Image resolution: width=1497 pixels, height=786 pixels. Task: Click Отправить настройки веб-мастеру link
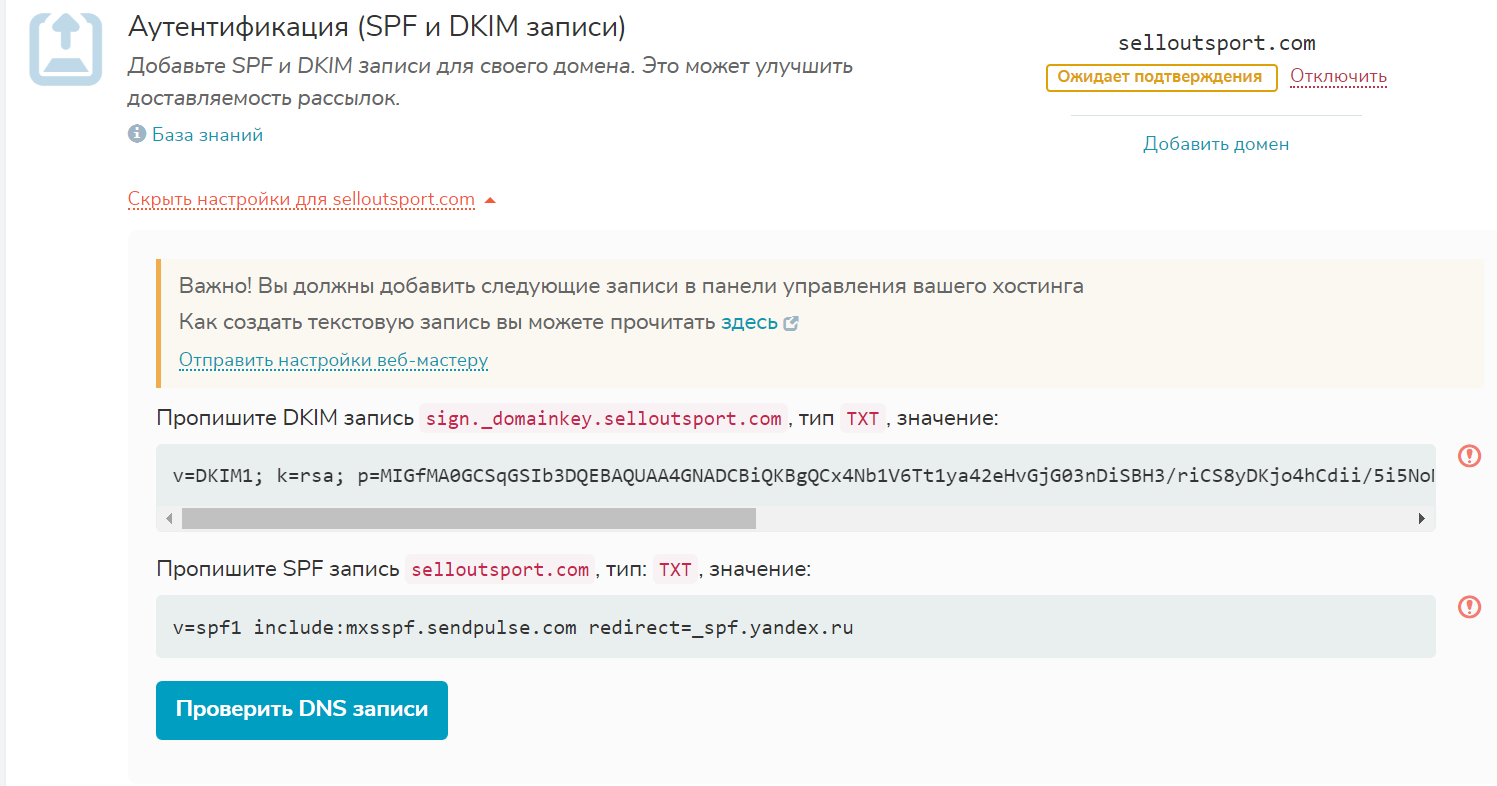(333, 360)
